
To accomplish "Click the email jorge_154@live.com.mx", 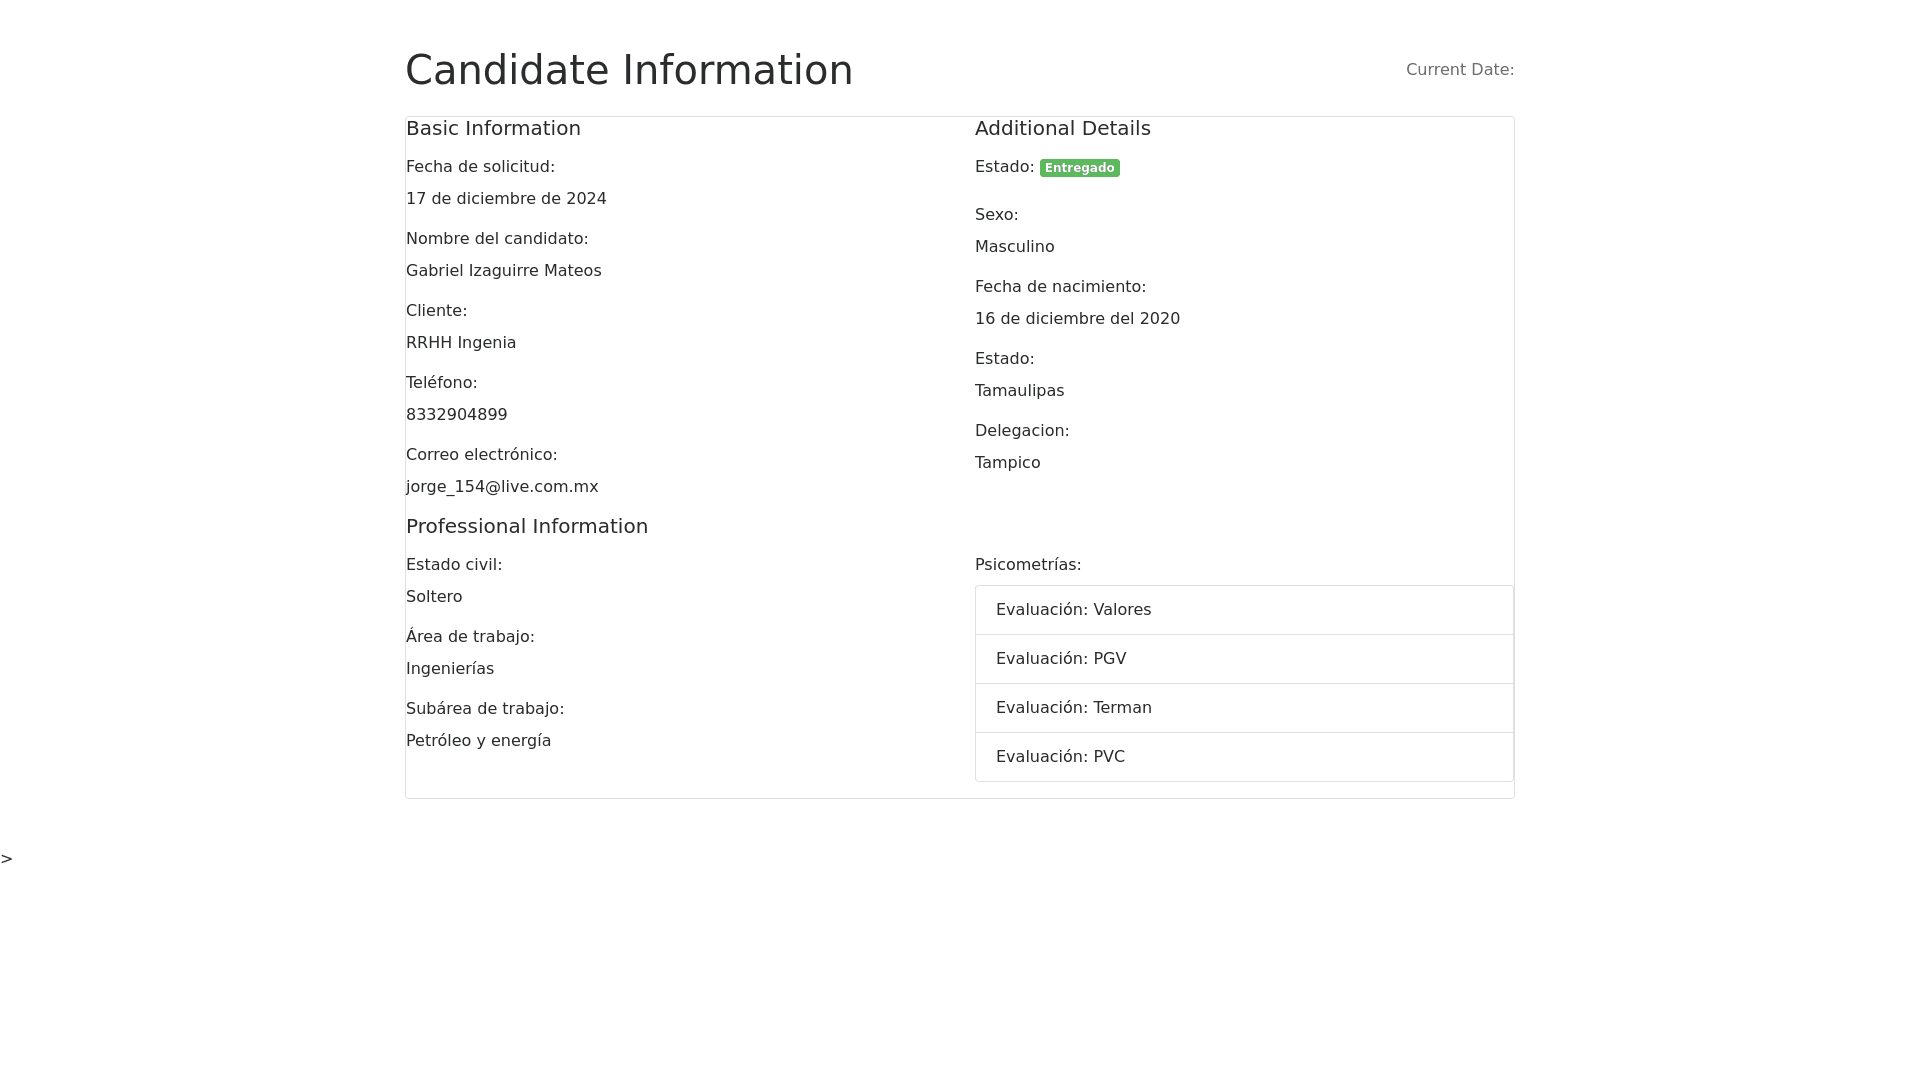I will 502,487.
